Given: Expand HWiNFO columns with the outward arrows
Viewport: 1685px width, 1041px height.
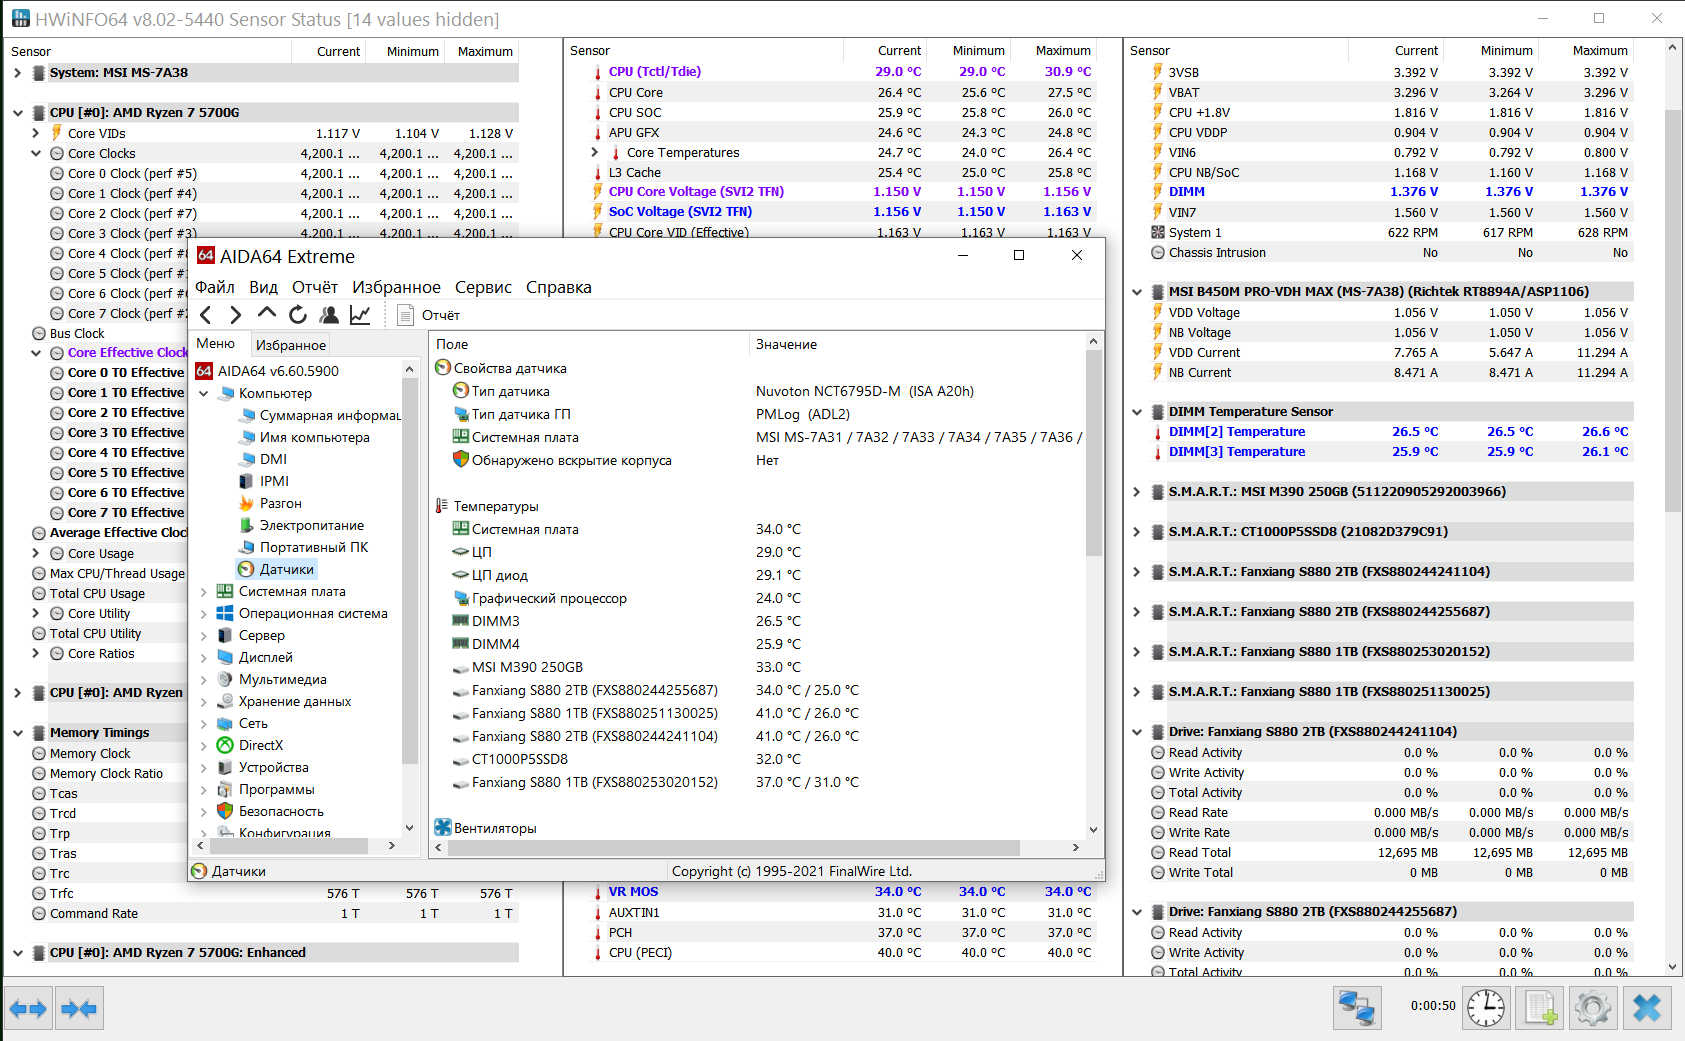Looking at the screenshot, I should click(x=28, y=1008).
